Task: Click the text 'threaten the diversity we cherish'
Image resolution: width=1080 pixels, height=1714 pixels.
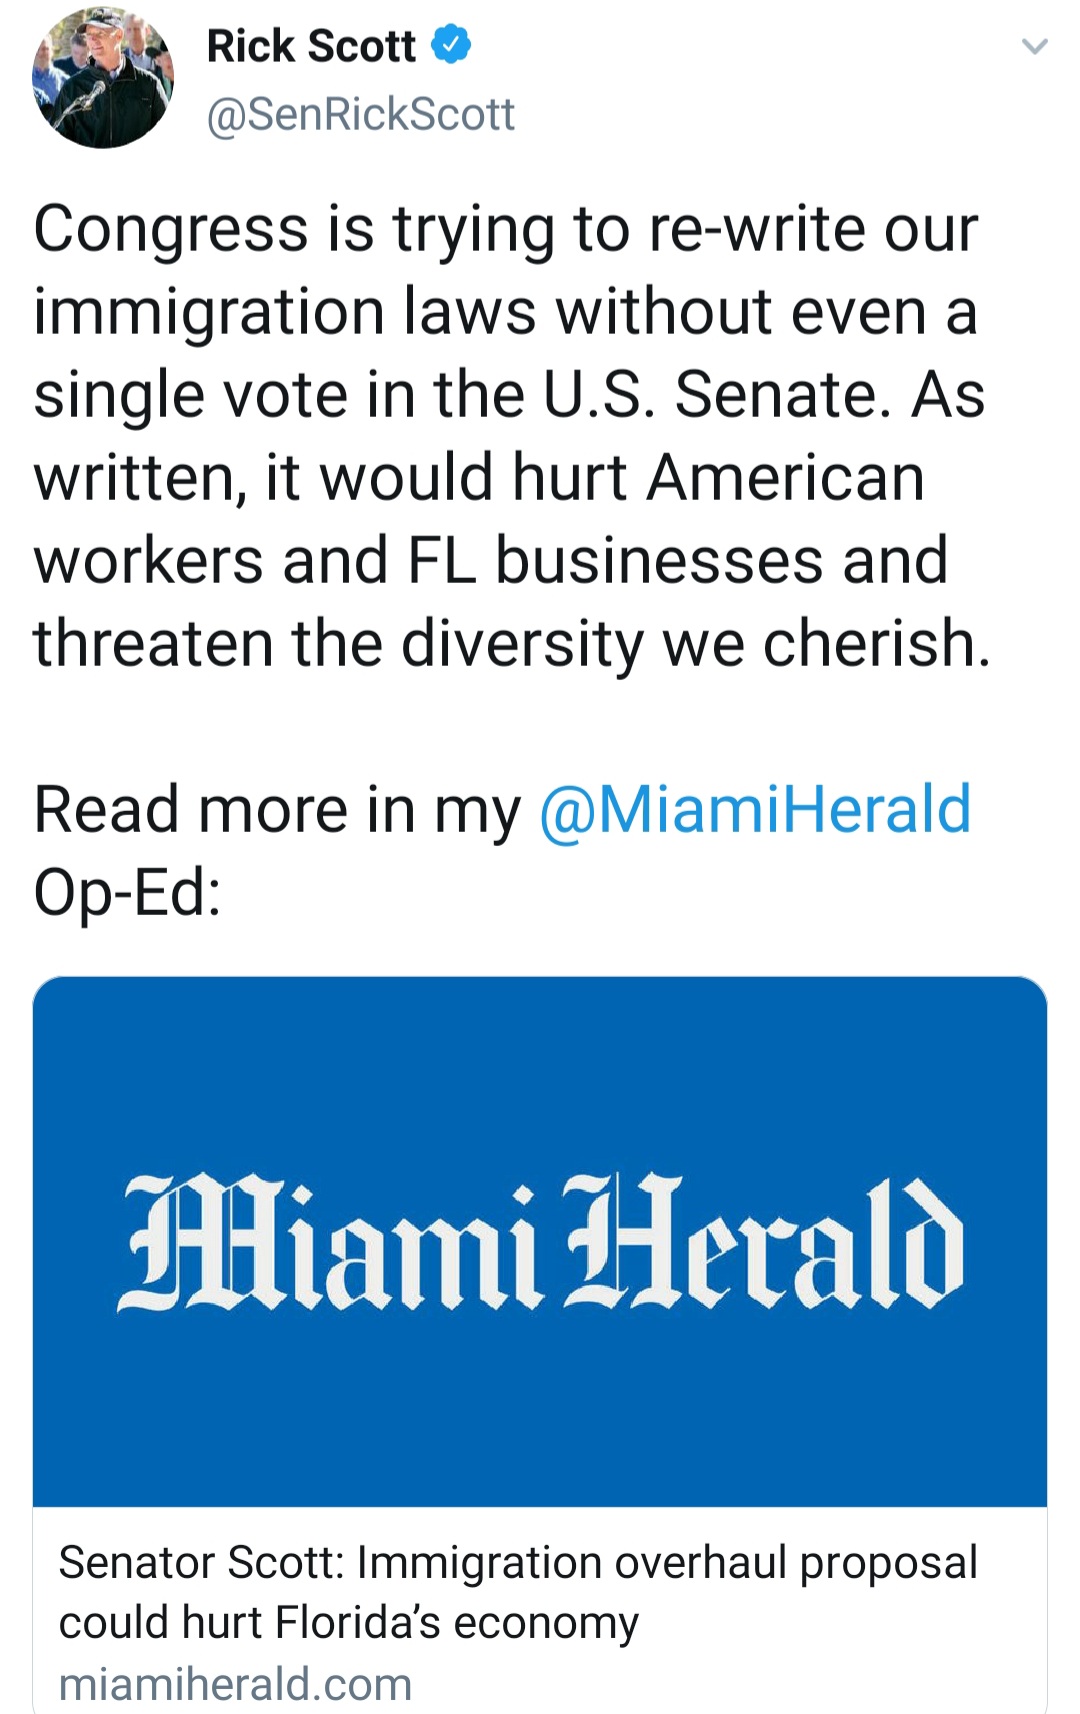Action: tap(511, 642)
